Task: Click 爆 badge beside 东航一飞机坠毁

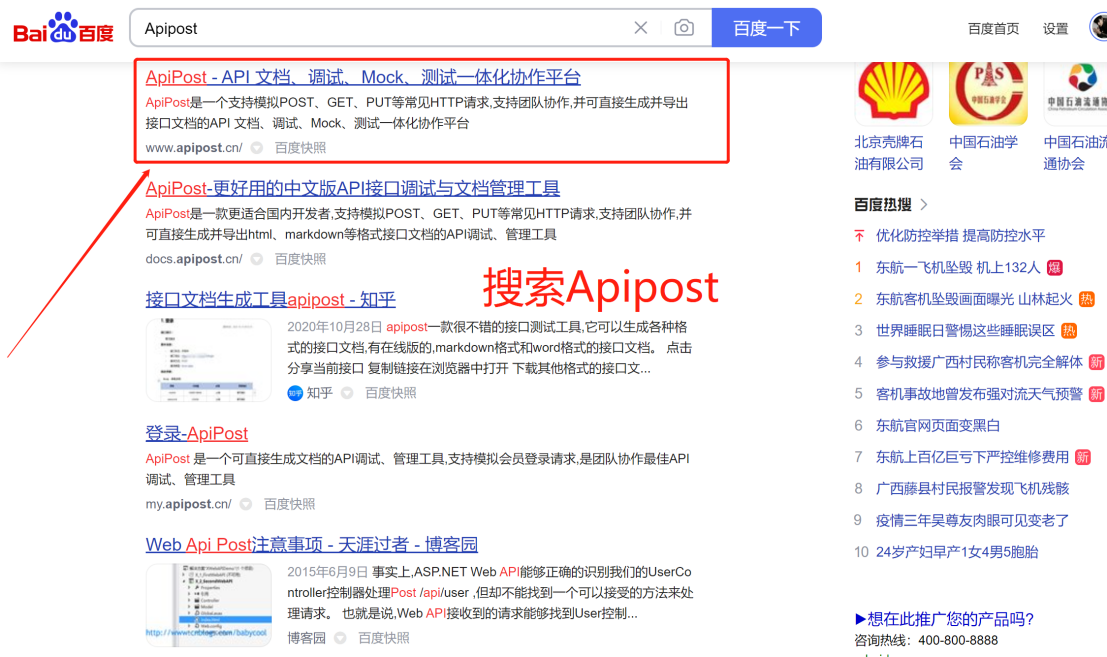Action: pos(1054,267)
